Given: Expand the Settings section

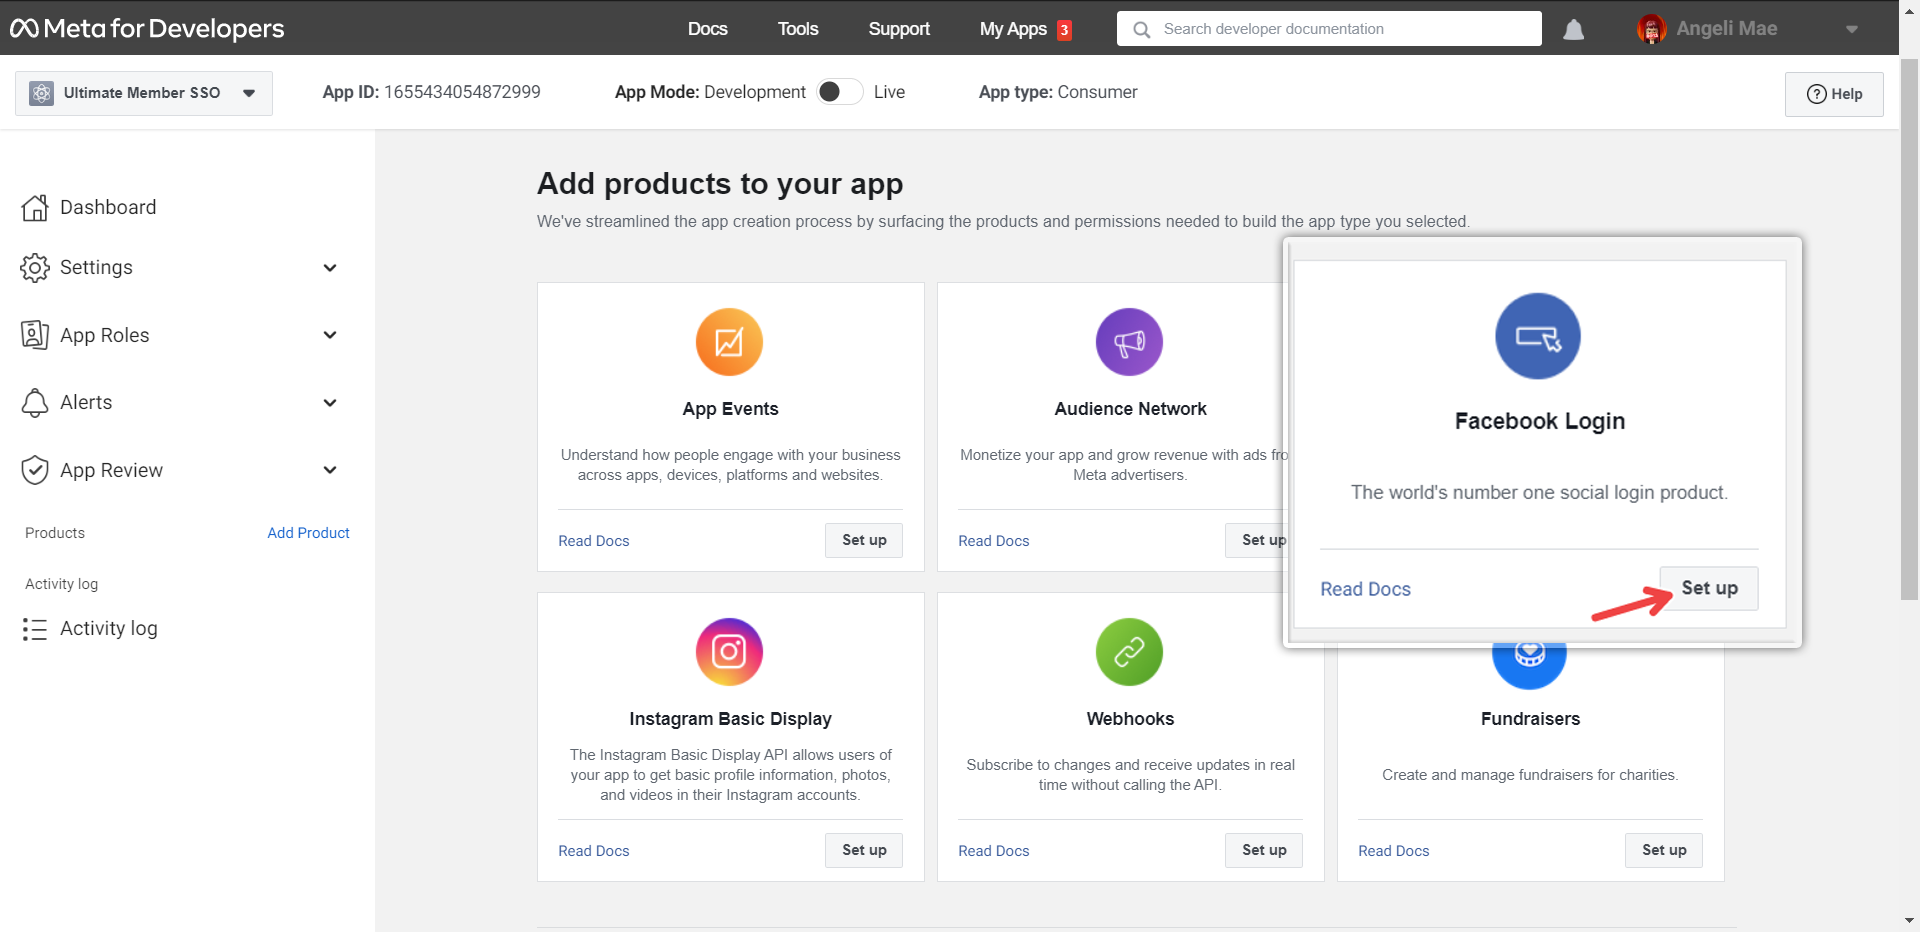Looking at the screenshot, I should pyautogui.click(x=329, y=267).
